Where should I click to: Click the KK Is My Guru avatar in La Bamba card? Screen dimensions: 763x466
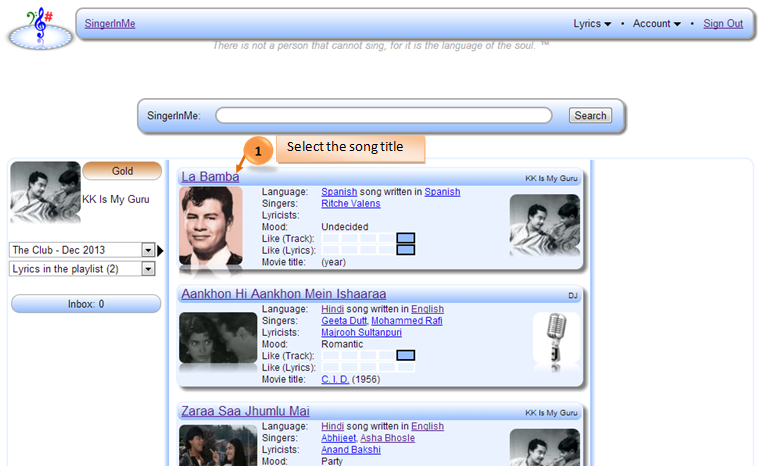click(x=545, y=225)
